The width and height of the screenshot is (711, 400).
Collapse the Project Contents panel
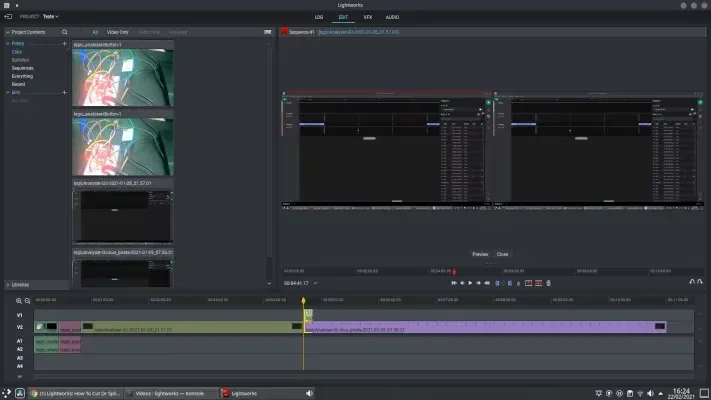click(x=8, y=32)
